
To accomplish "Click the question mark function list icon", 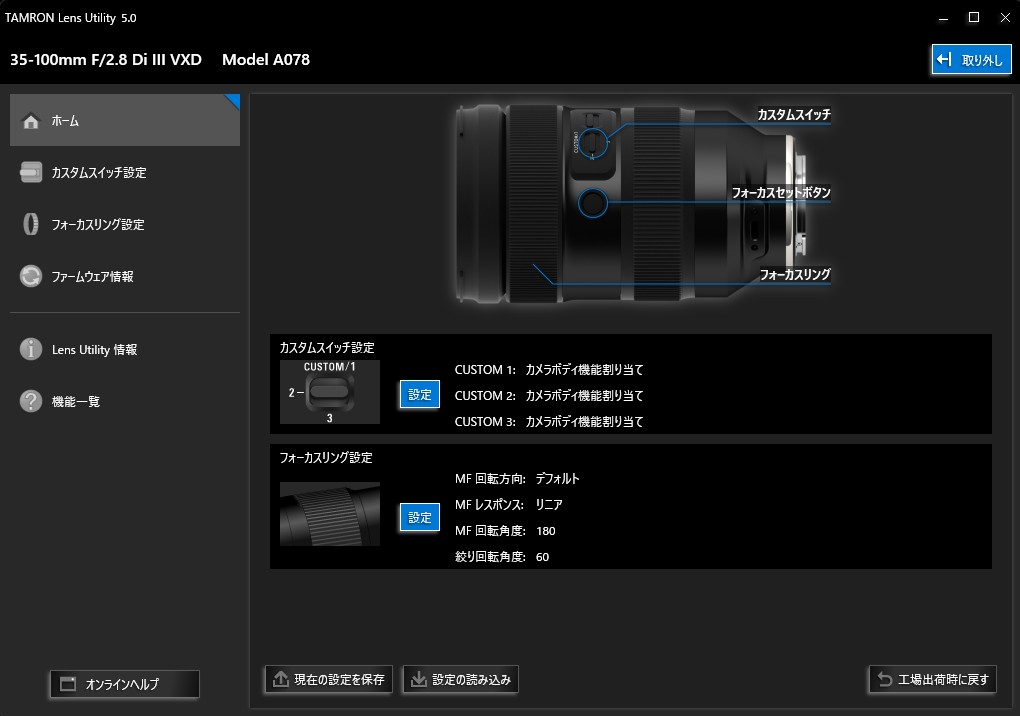I will (31, 402).
